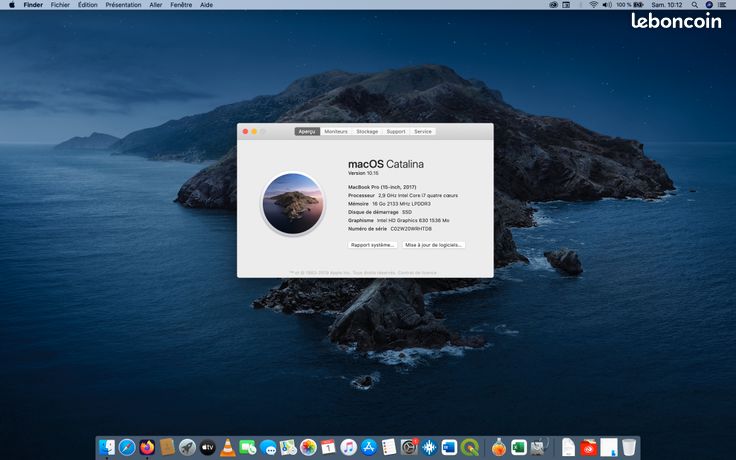This screenshot has width=736, height=460.
Task: Click the Rapport système button
Action: pyautogui.click(x=373, y=245)
